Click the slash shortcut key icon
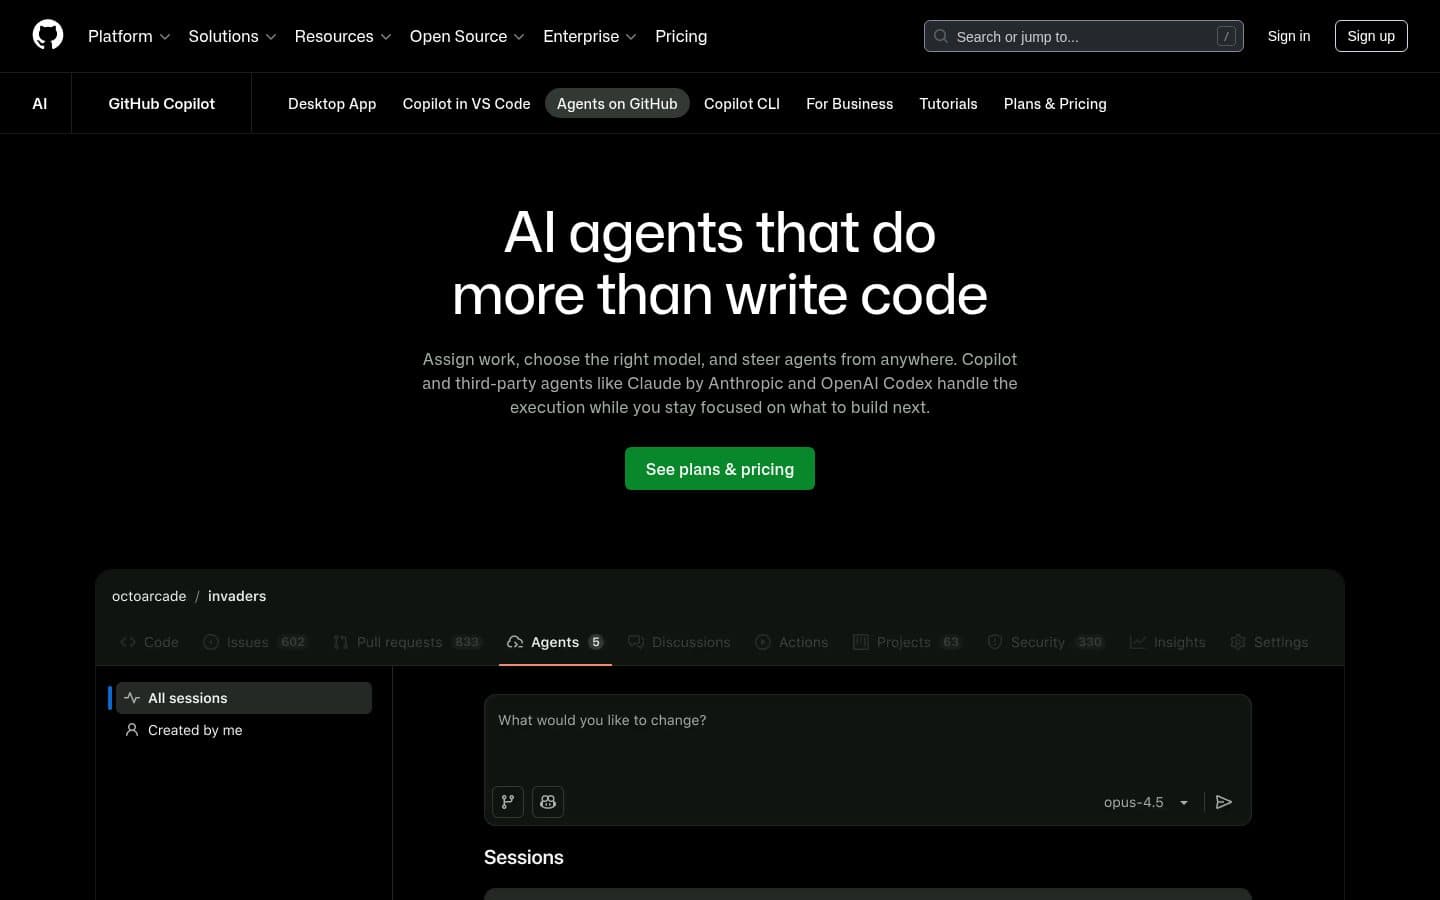1440x900 pixels. (x=1226, y=36)
